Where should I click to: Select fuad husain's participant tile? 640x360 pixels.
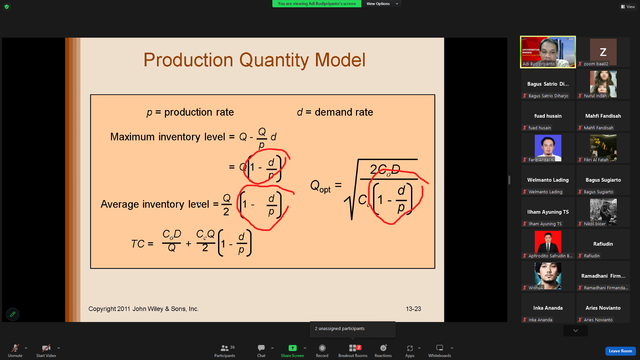(548, 116)
